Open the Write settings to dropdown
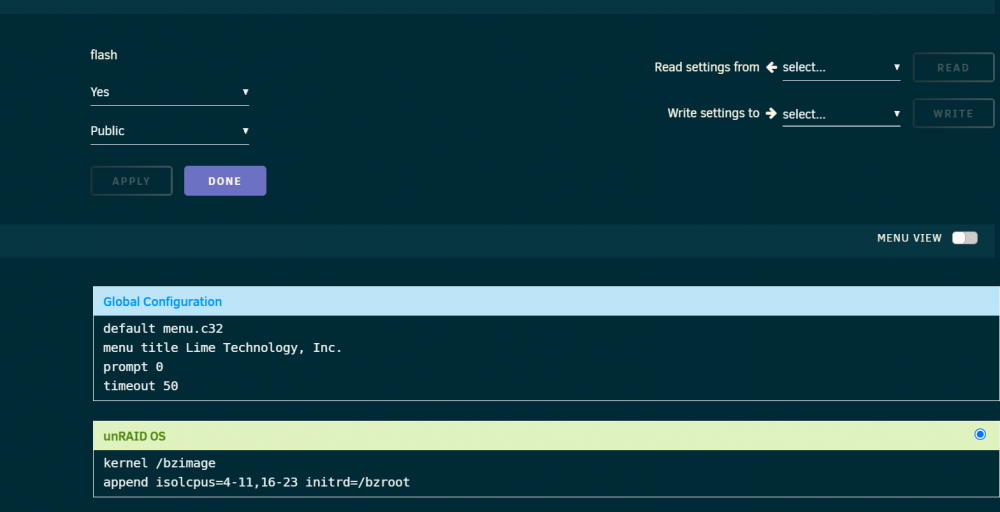The width and height of the screenshot is (1000, 512). coord(841,114)
